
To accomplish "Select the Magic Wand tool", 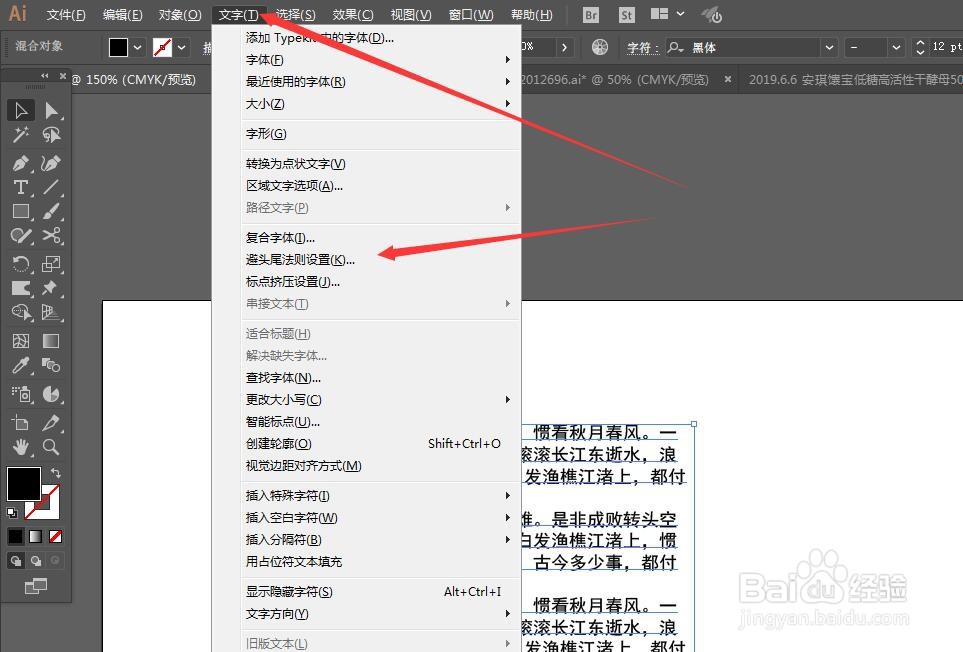I will click(x=21, y=134).
